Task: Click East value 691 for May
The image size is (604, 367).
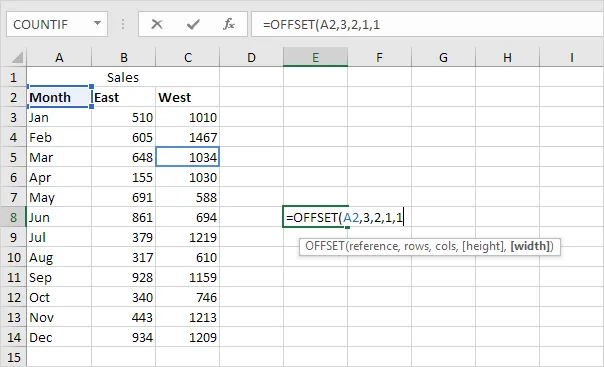Action: (124, 197)
